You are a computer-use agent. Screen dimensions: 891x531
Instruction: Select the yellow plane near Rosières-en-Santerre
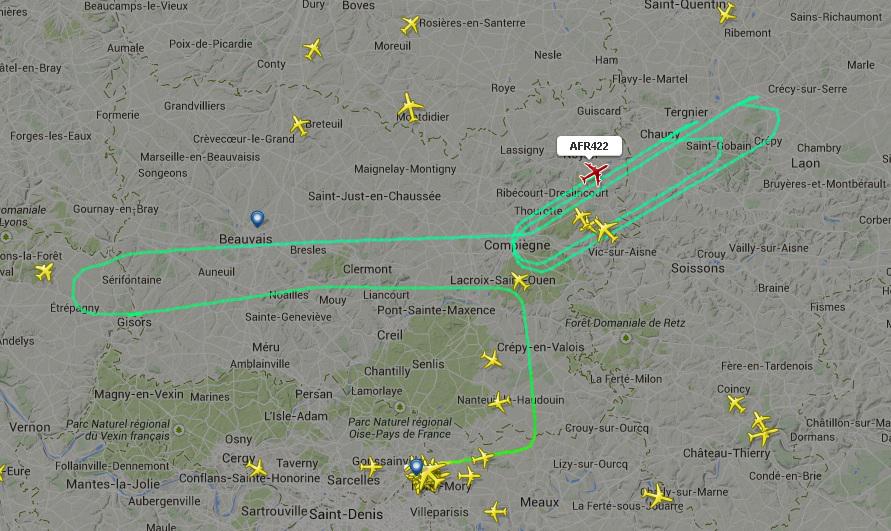click(410, 24)
